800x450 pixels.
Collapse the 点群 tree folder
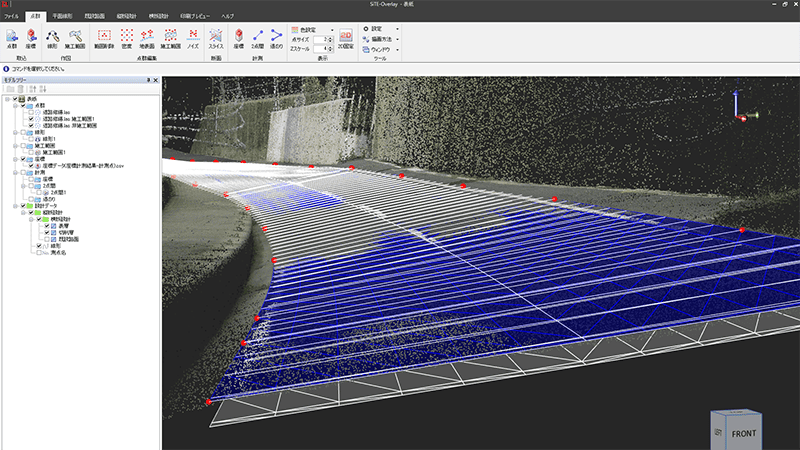coord(15,106)
